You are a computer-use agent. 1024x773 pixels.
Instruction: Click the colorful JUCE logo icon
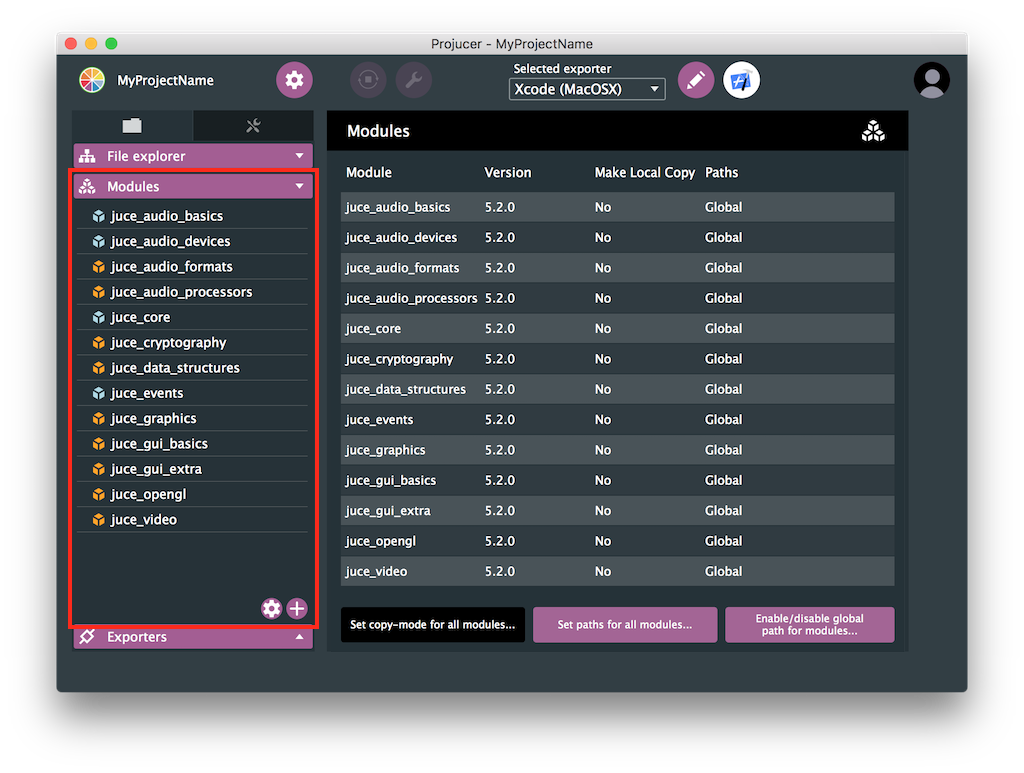[92, 80]
